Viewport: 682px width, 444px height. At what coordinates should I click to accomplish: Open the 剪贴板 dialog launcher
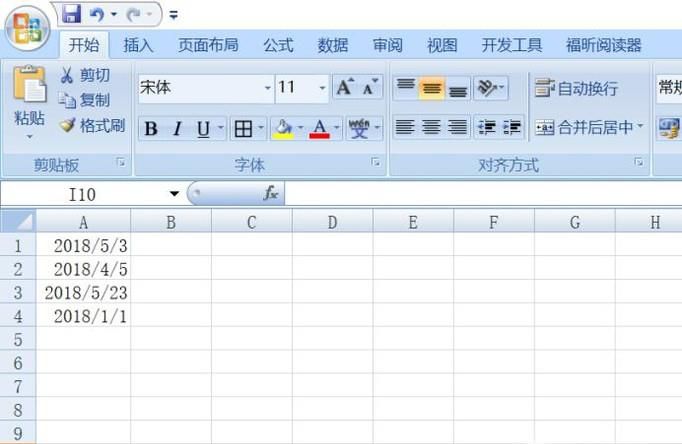(x=121, y=162)
